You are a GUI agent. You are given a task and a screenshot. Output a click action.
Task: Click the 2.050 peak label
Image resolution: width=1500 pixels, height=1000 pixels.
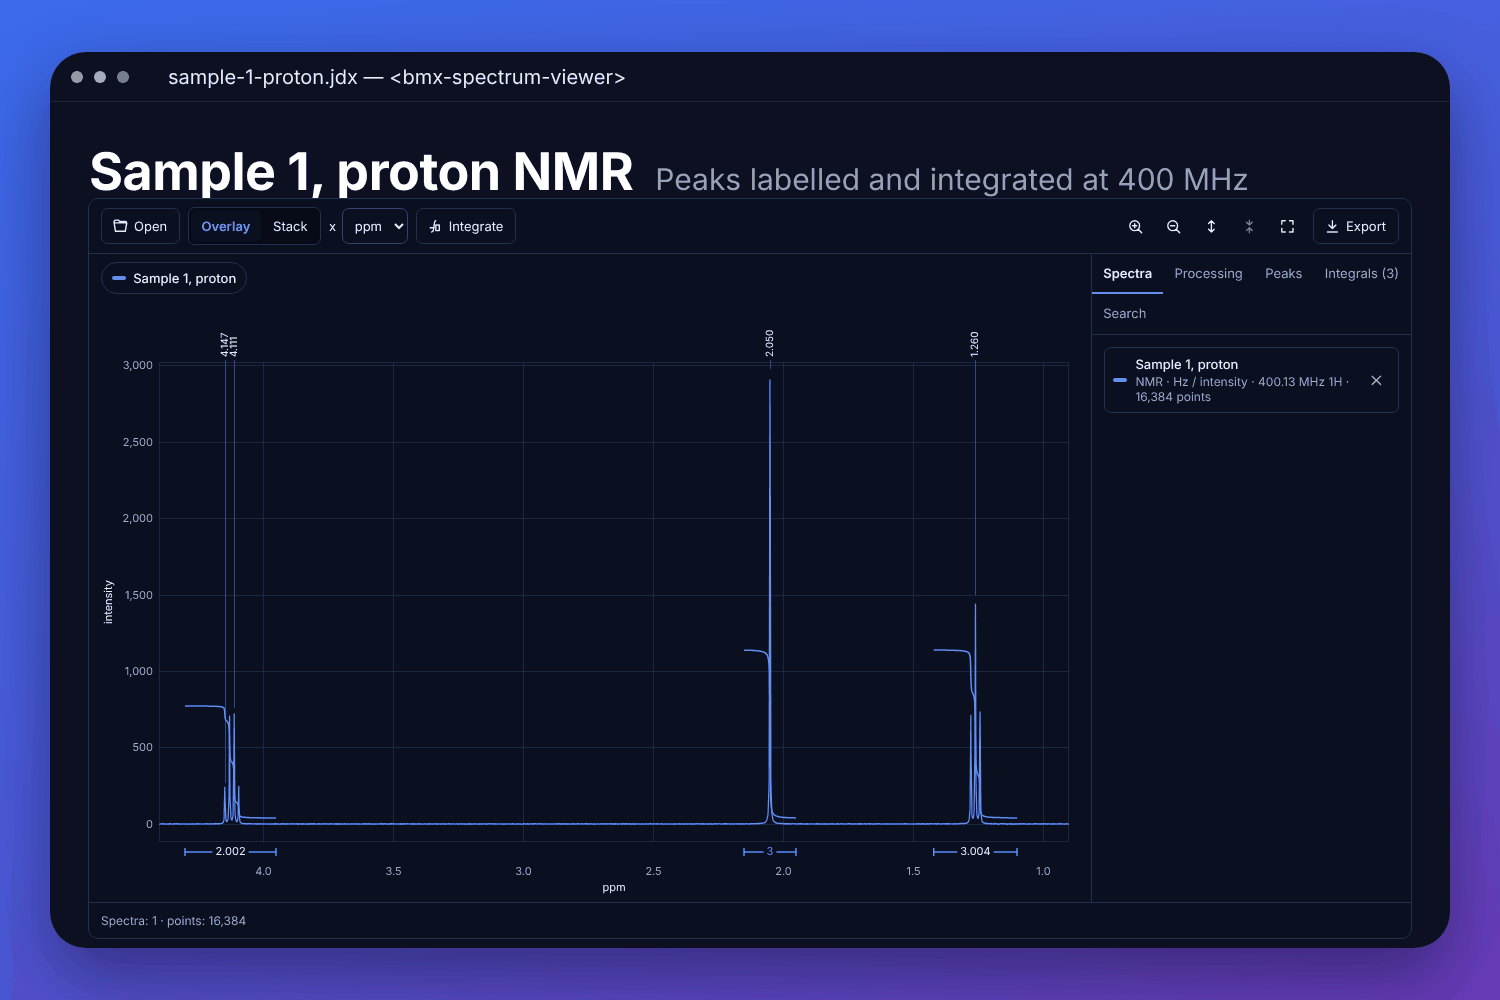coord(770,343)
